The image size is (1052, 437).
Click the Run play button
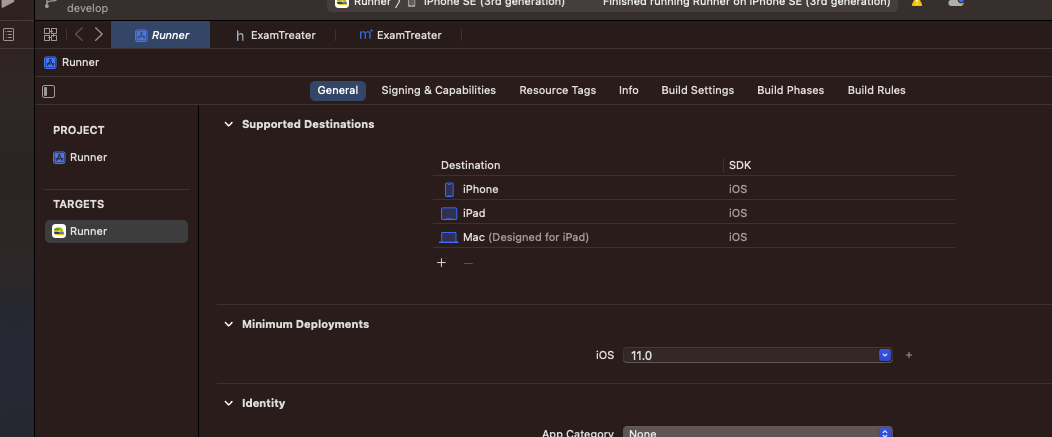pyautogui.click(x=7, y=3)
